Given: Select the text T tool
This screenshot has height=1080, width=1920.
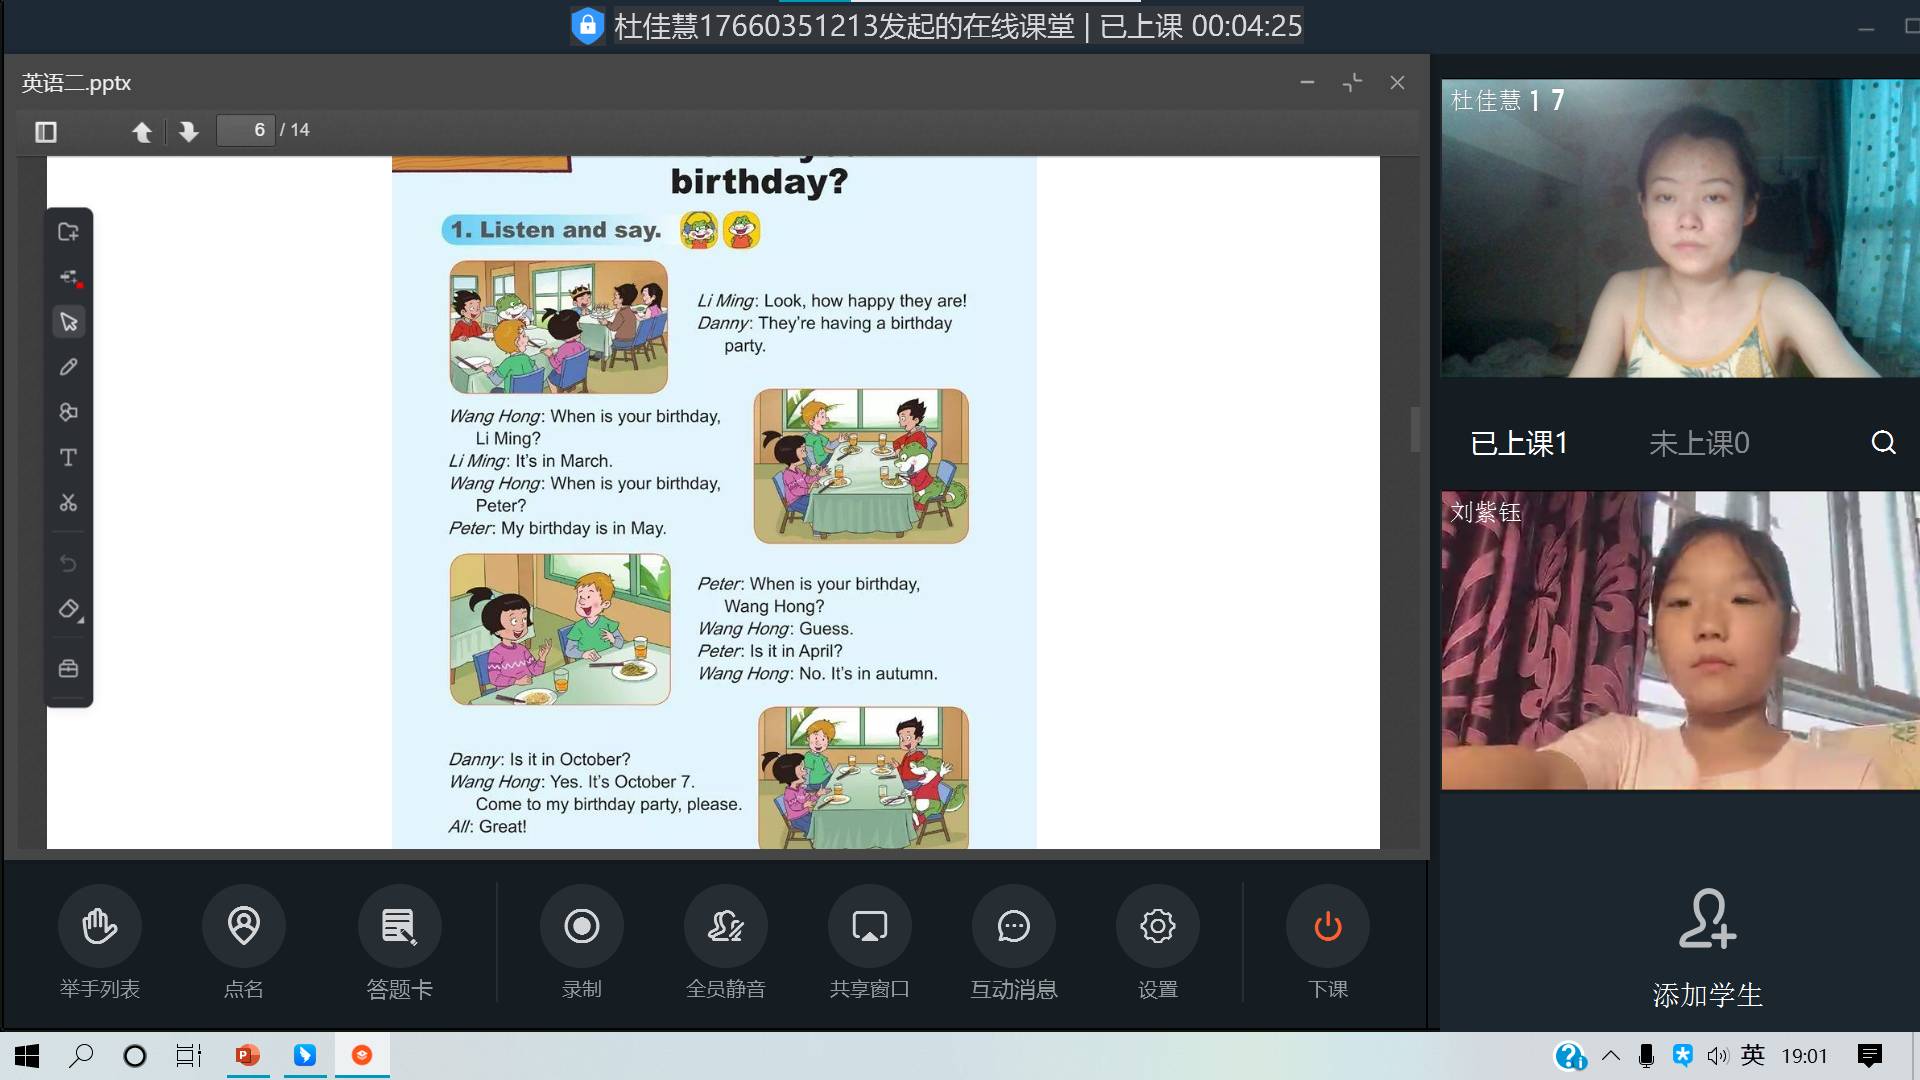Looking at the screenshot, I should pos(68,457).
